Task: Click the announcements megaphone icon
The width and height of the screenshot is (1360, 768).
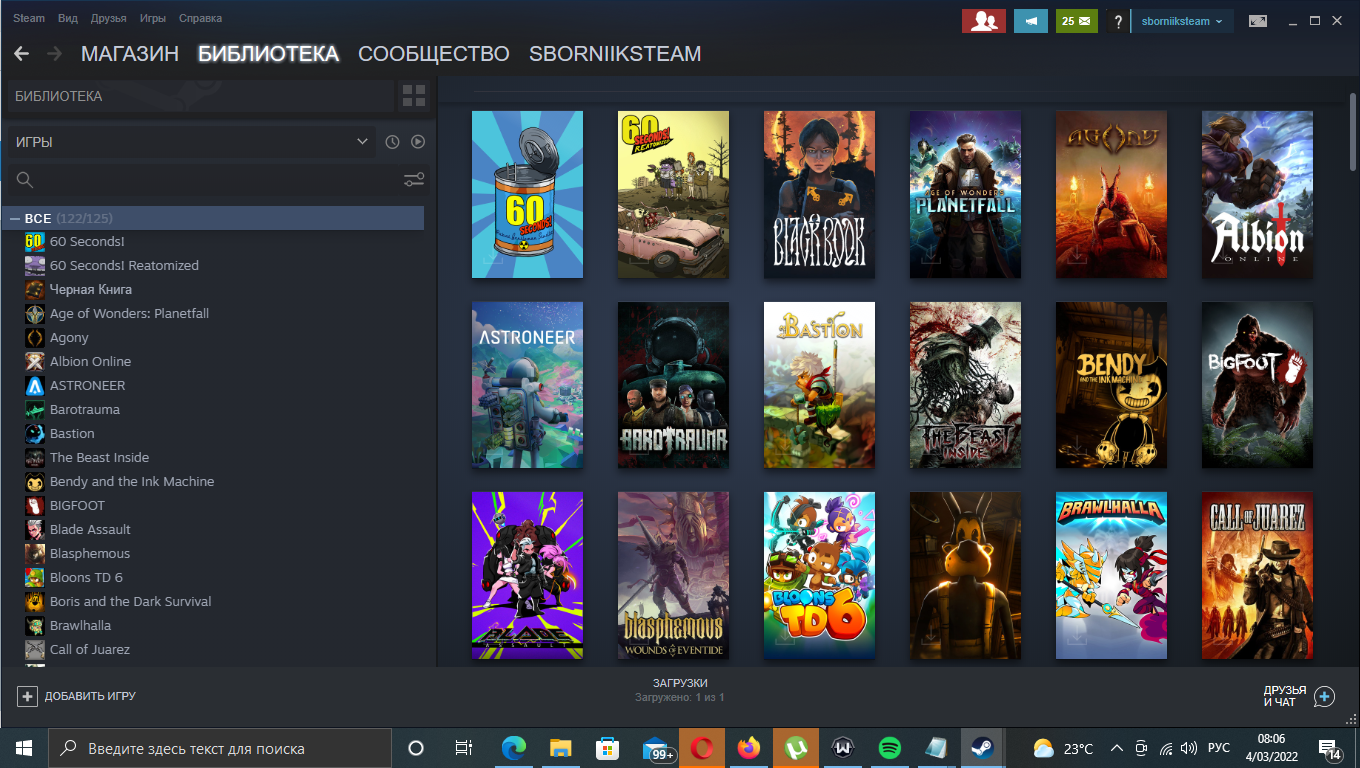Action: click(1030, 21)
